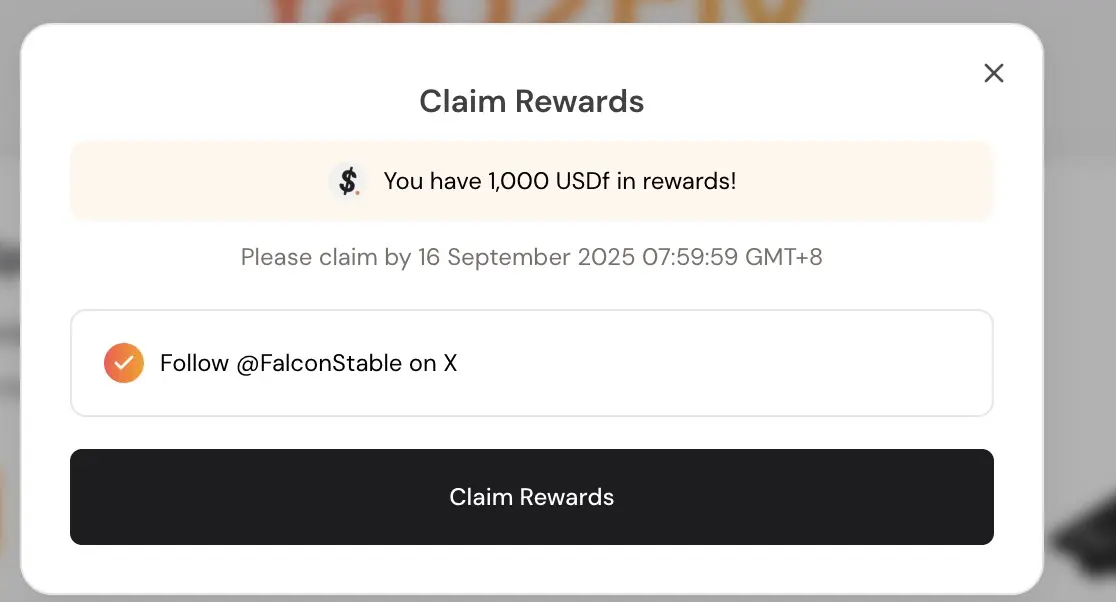Click the GMT+8 timezone label
1116x602 pixels.
784,257
